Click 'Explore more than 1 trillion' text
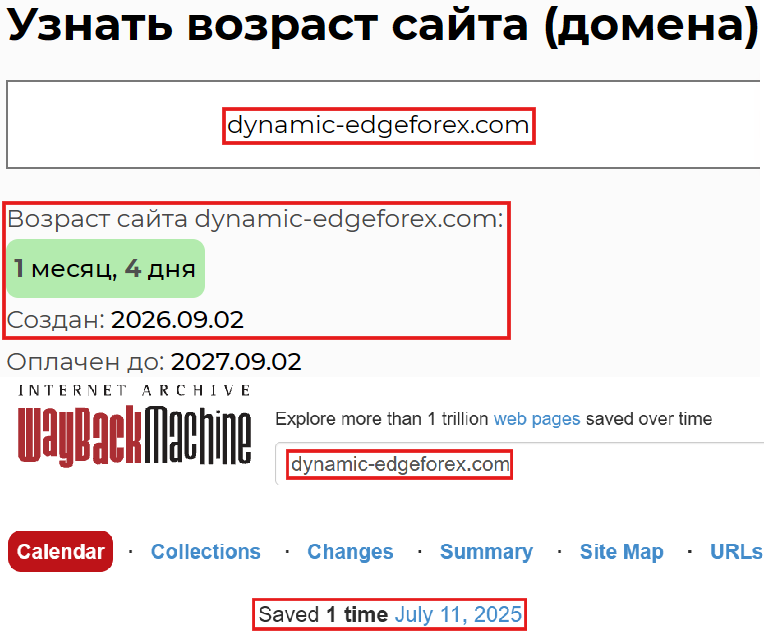This screenshot has width=766, height=637. pyautogui.click(x=382, y=419)
